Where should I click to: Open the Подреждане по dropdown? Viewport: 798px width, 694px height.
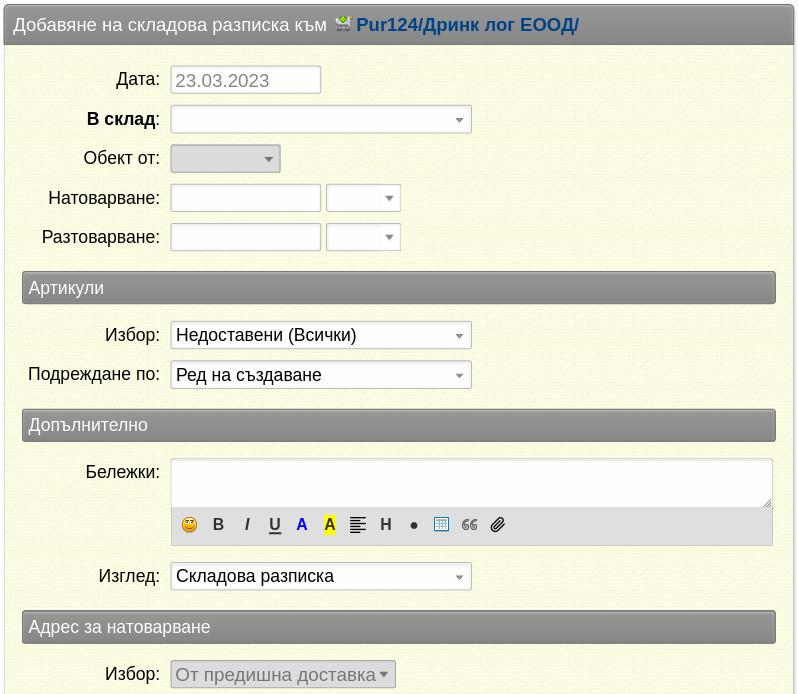[321, 375]
